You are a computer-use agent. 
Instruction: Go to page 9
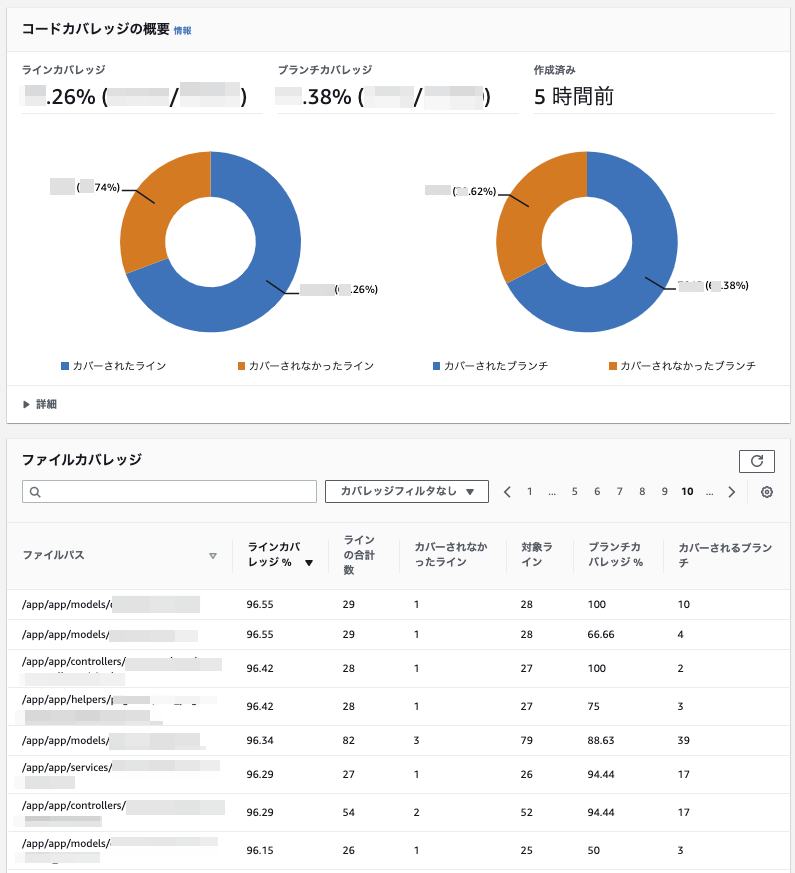[x=664, y=492]
